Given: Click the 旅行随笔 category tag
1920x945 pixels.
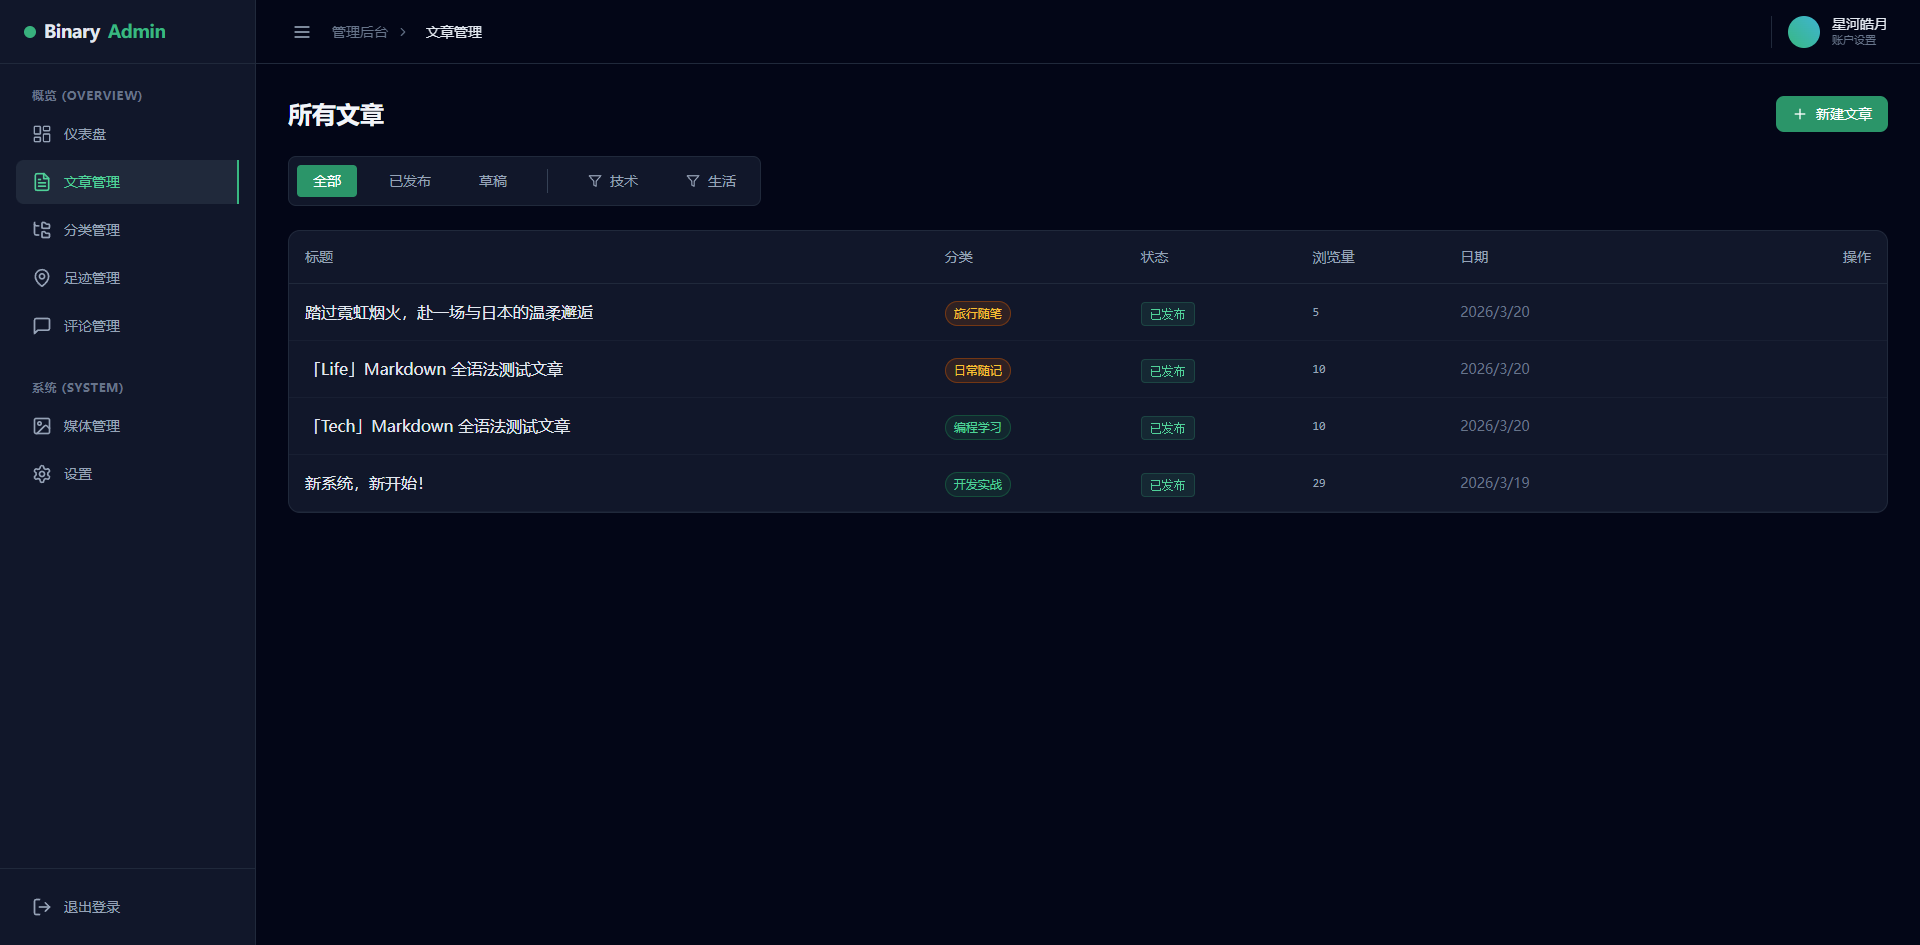Looking at the screenshot, I should click(978, 314).
